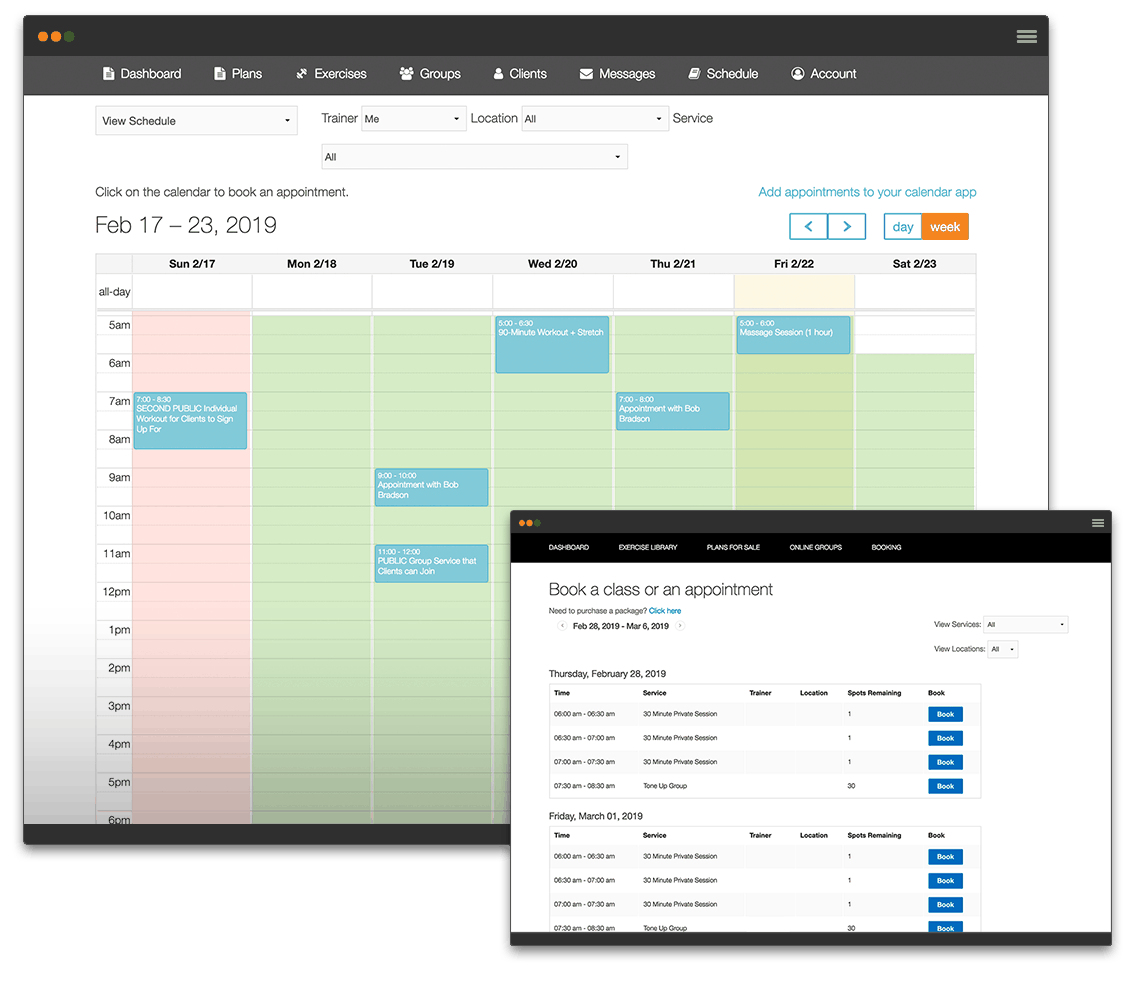Open the 90-Minute Workout + Stretch appointment

click(552, 344)
